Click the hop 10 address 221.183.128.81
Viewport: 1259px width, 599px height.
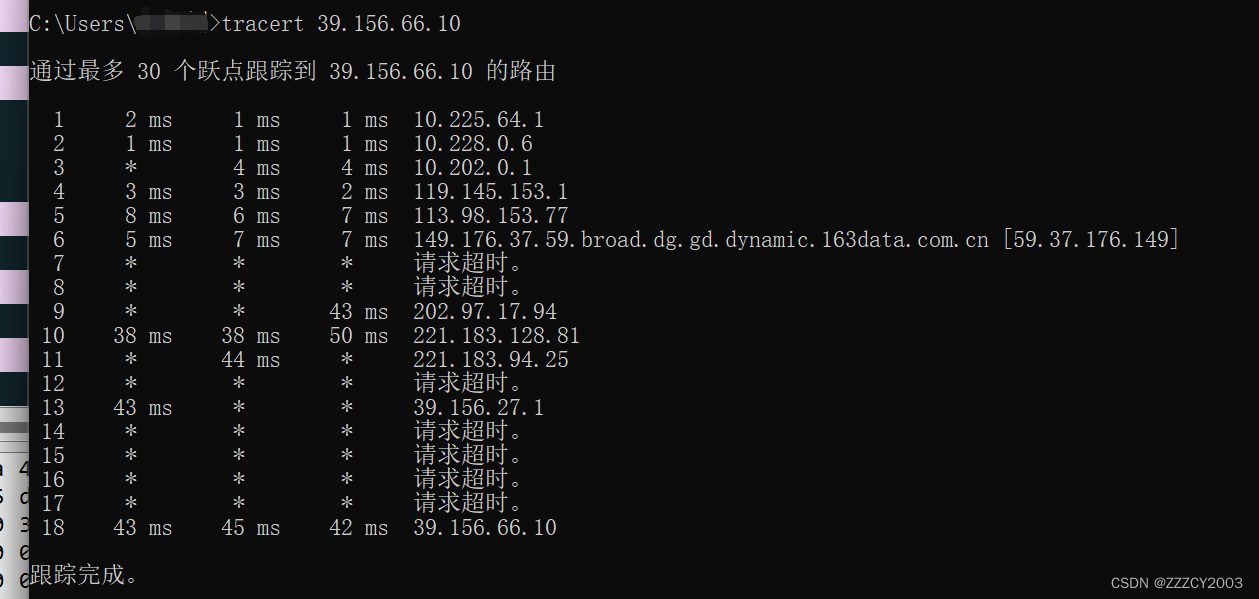[x=496, y=336]
